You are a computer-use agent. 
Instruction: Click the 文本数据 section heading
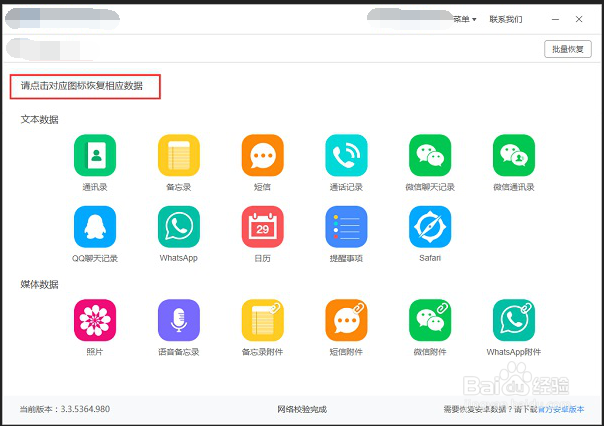pyautogui.click(x=39, y=119)
